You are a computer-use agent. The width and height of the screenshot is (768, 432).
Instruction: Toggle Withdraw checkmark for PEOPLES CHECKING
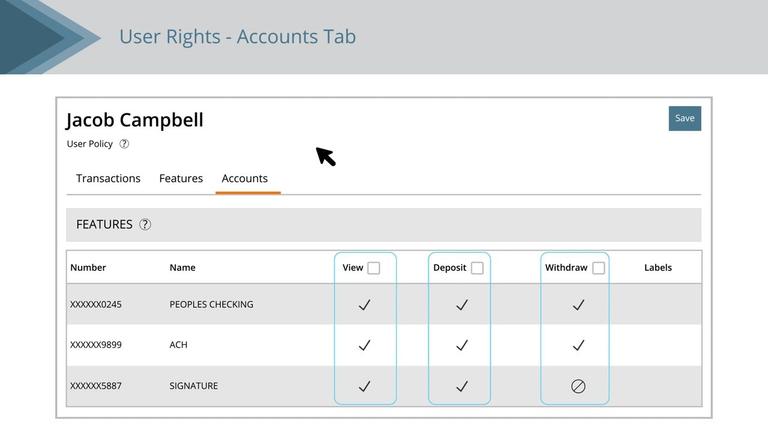pyautogui.click(x=578, y=305)
